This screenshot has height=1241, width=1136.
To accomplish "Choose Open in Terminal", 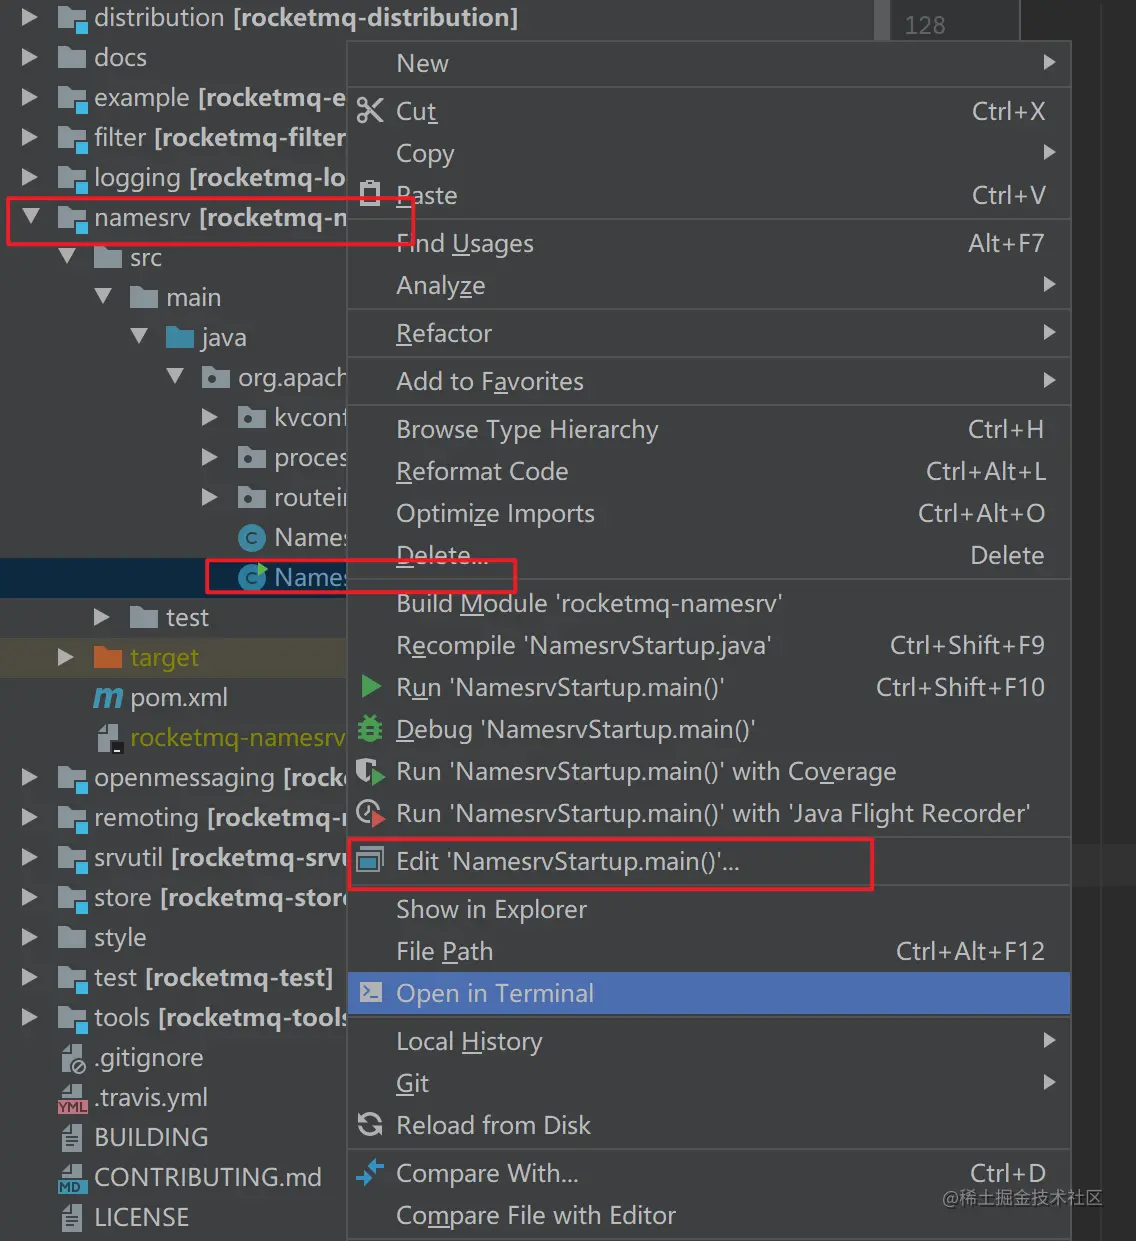I will click(x=709, y=993).
